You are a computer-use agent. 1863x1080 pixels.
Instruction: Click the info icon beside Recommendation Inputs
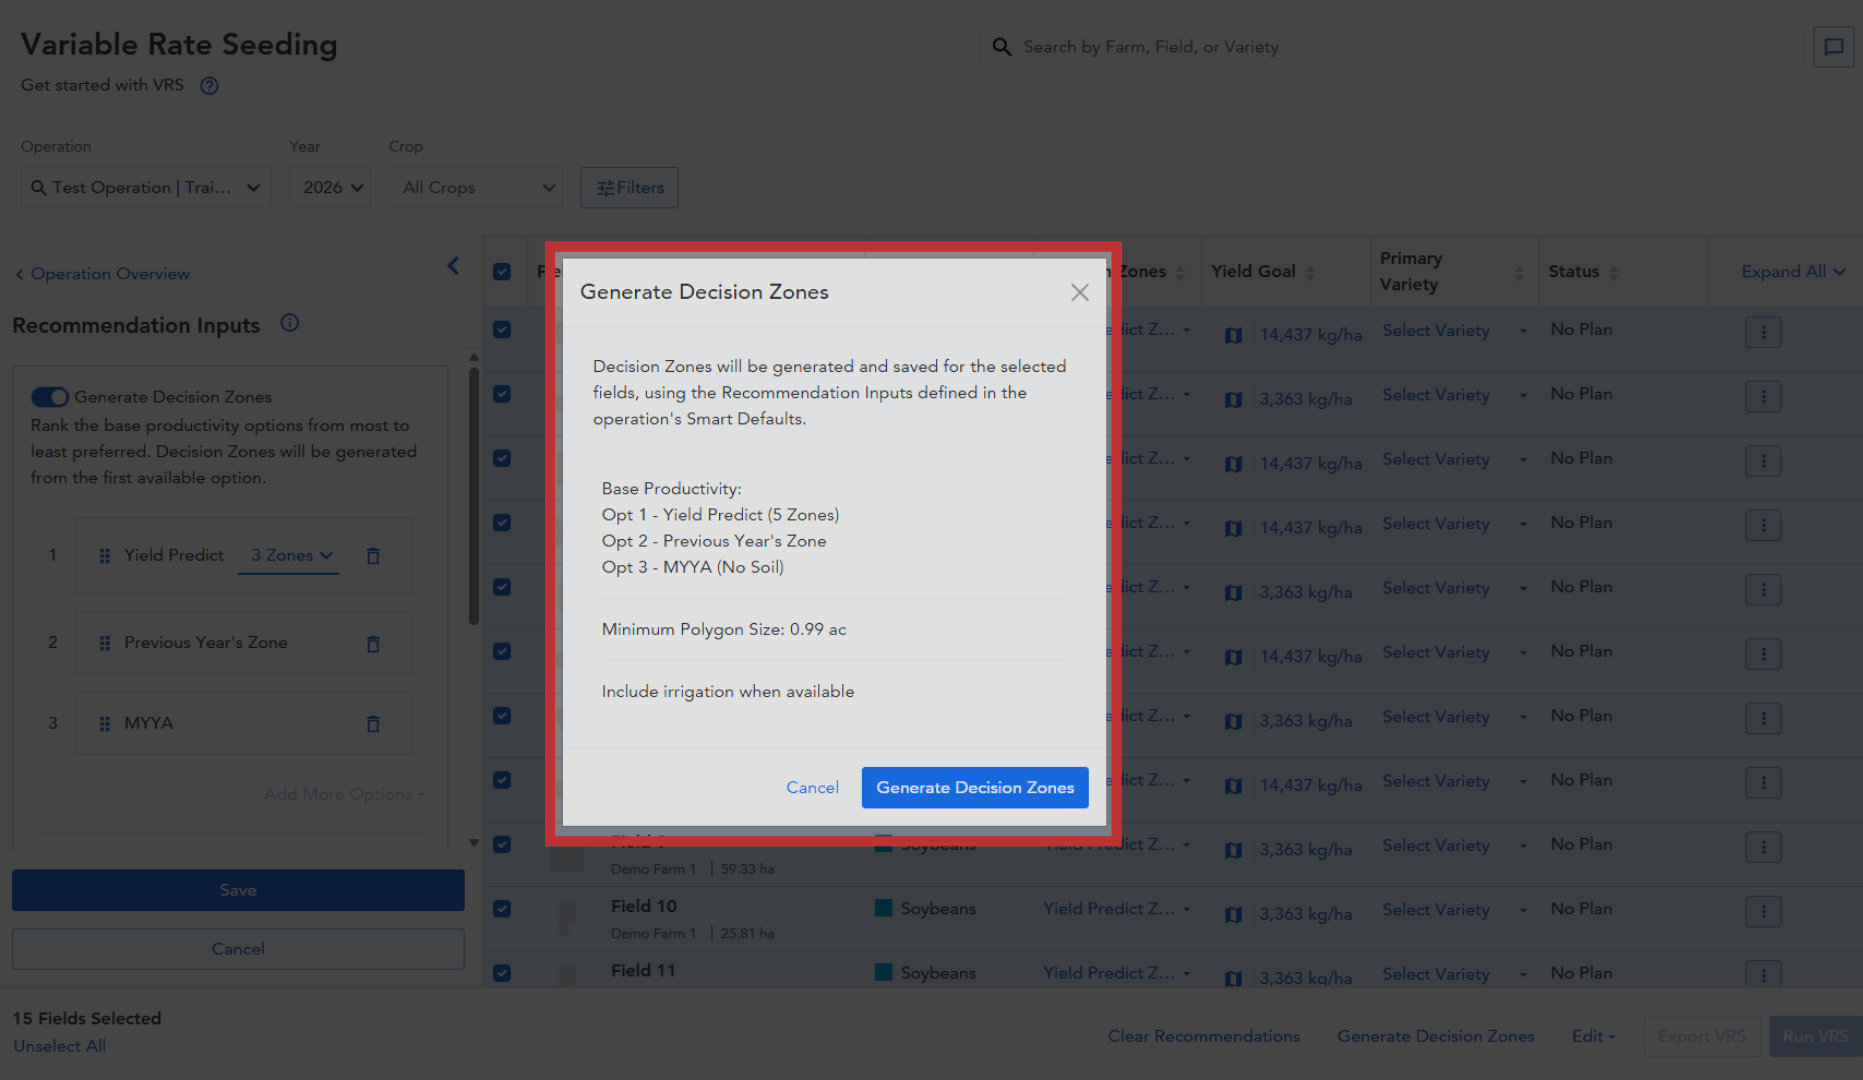point(290,323)
